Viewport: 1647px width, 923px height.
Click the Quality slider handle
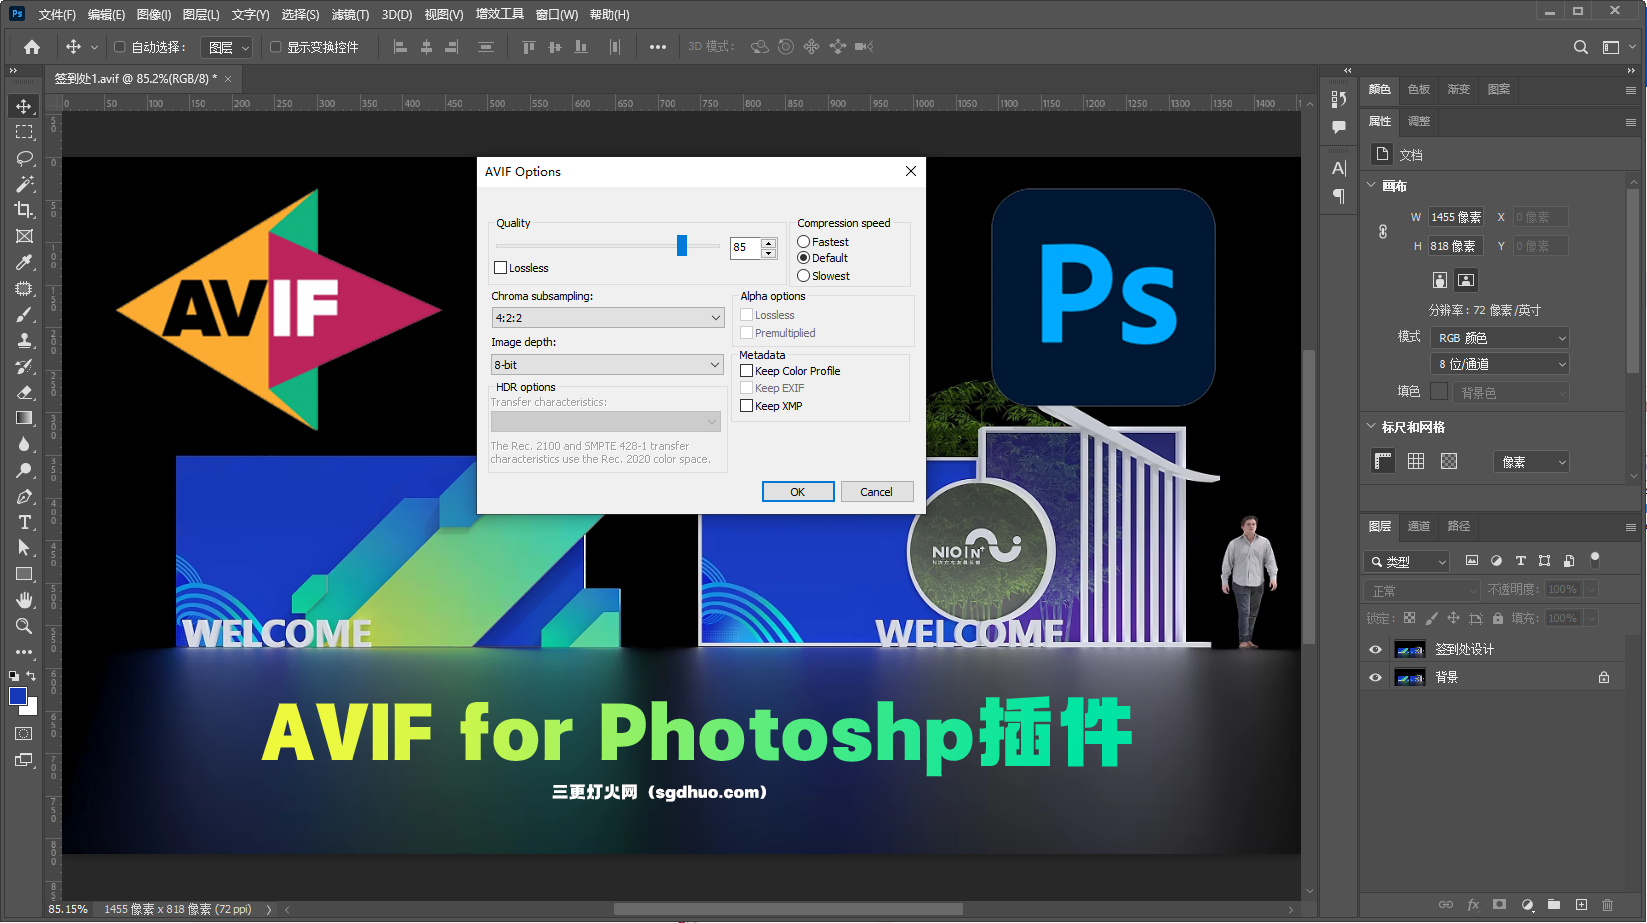pyautogui.click(x=682, y=245)
